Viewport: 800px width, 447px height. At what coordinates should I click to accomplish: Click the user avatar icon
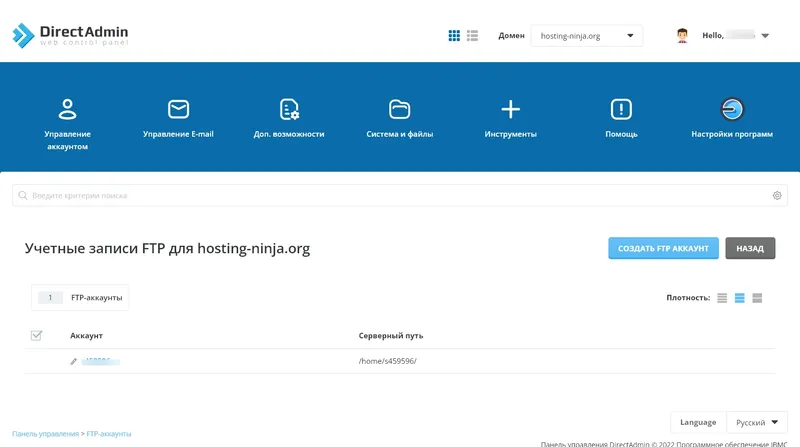[x=682, y=36]
